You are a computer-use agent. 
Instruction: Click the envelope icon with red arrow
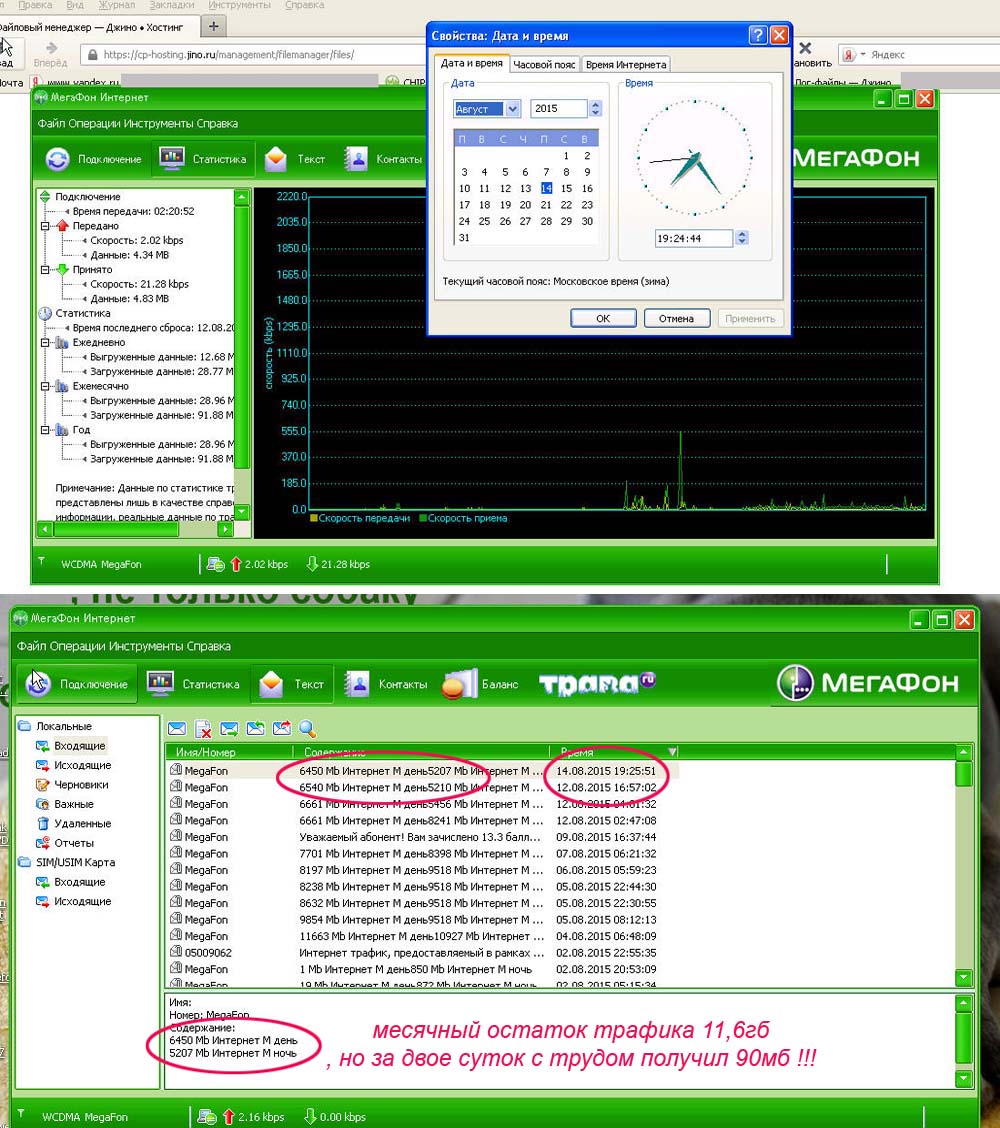click(x=282, y=729)
